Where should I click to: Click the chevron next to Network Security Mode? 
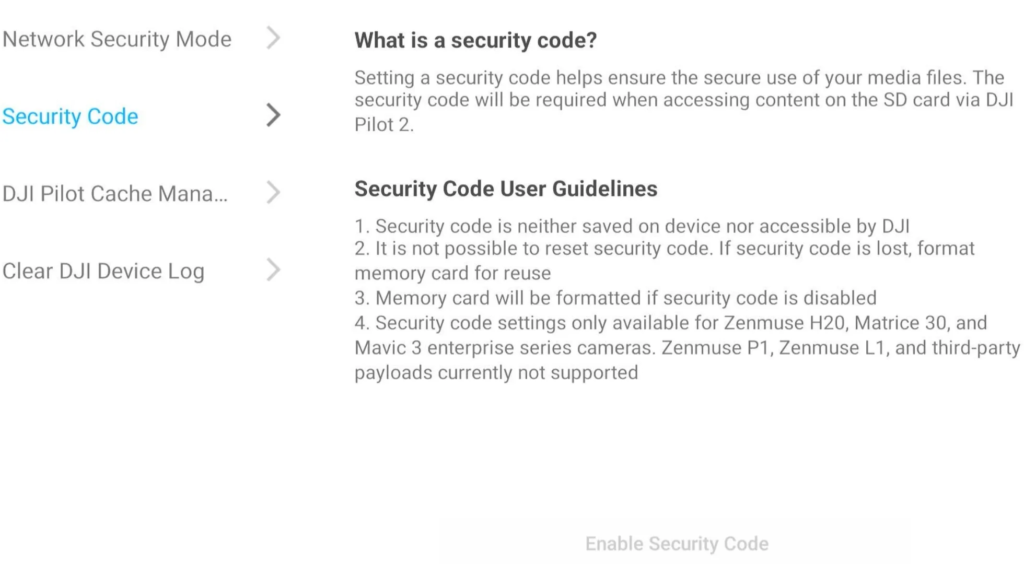[x=274, y=38]
